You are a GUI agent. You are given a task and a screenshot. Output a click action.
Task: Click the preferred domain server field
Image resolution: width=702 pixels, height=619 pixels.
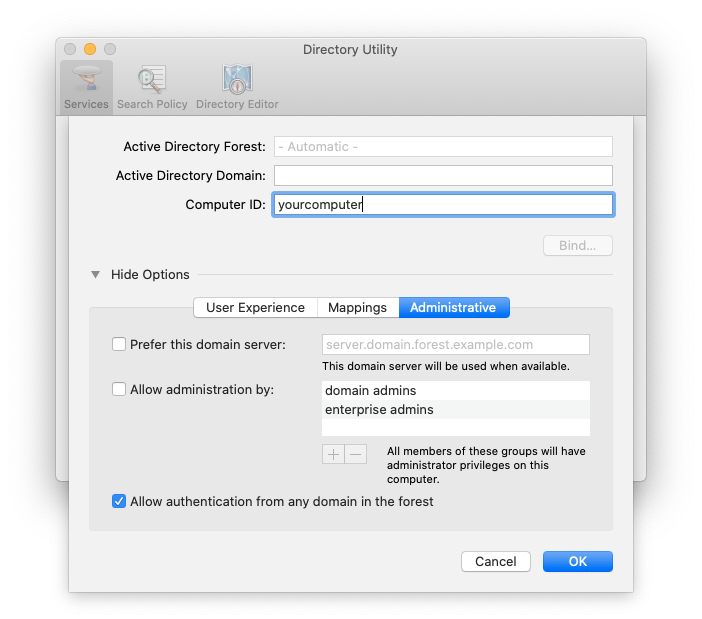pos(456,344)
